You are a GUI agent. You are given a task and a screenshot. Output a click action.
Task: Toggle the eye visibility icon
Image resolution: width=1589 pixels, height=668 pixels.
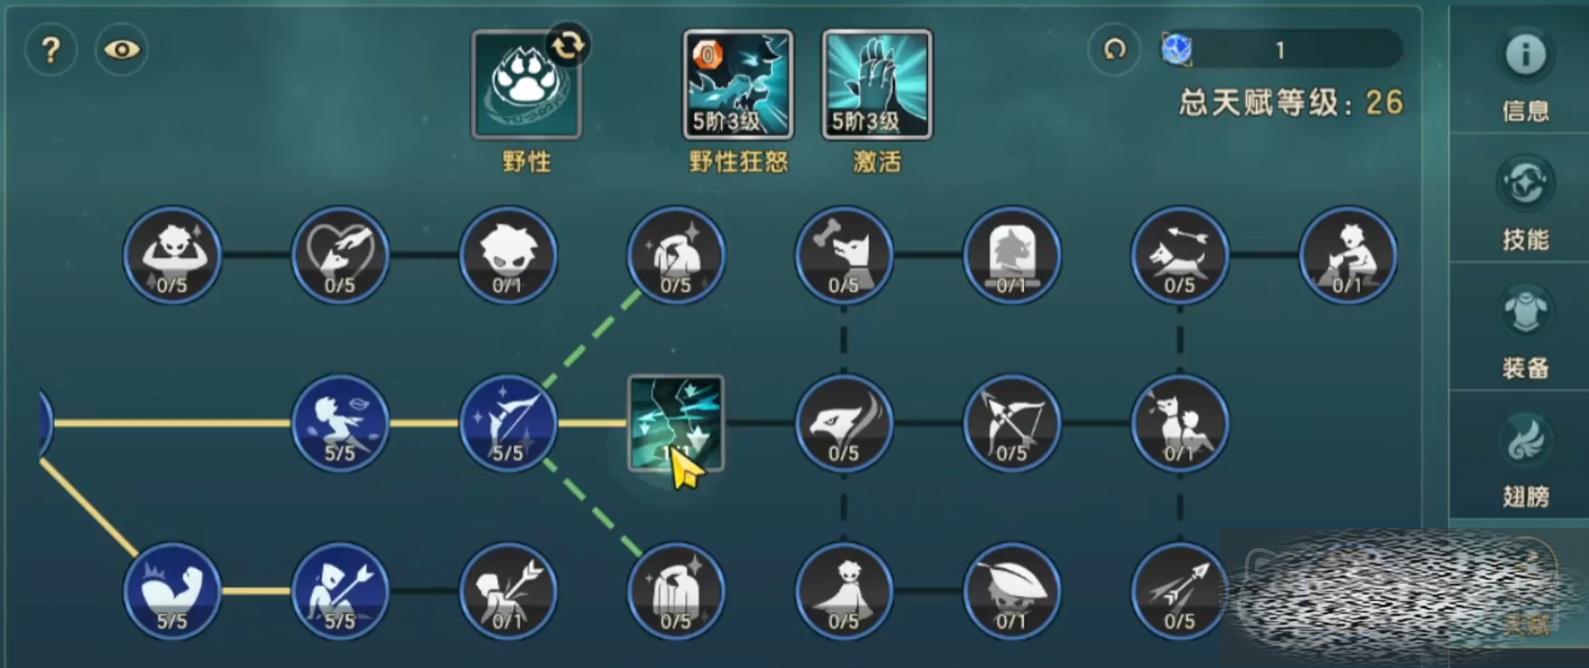(122, 49)
